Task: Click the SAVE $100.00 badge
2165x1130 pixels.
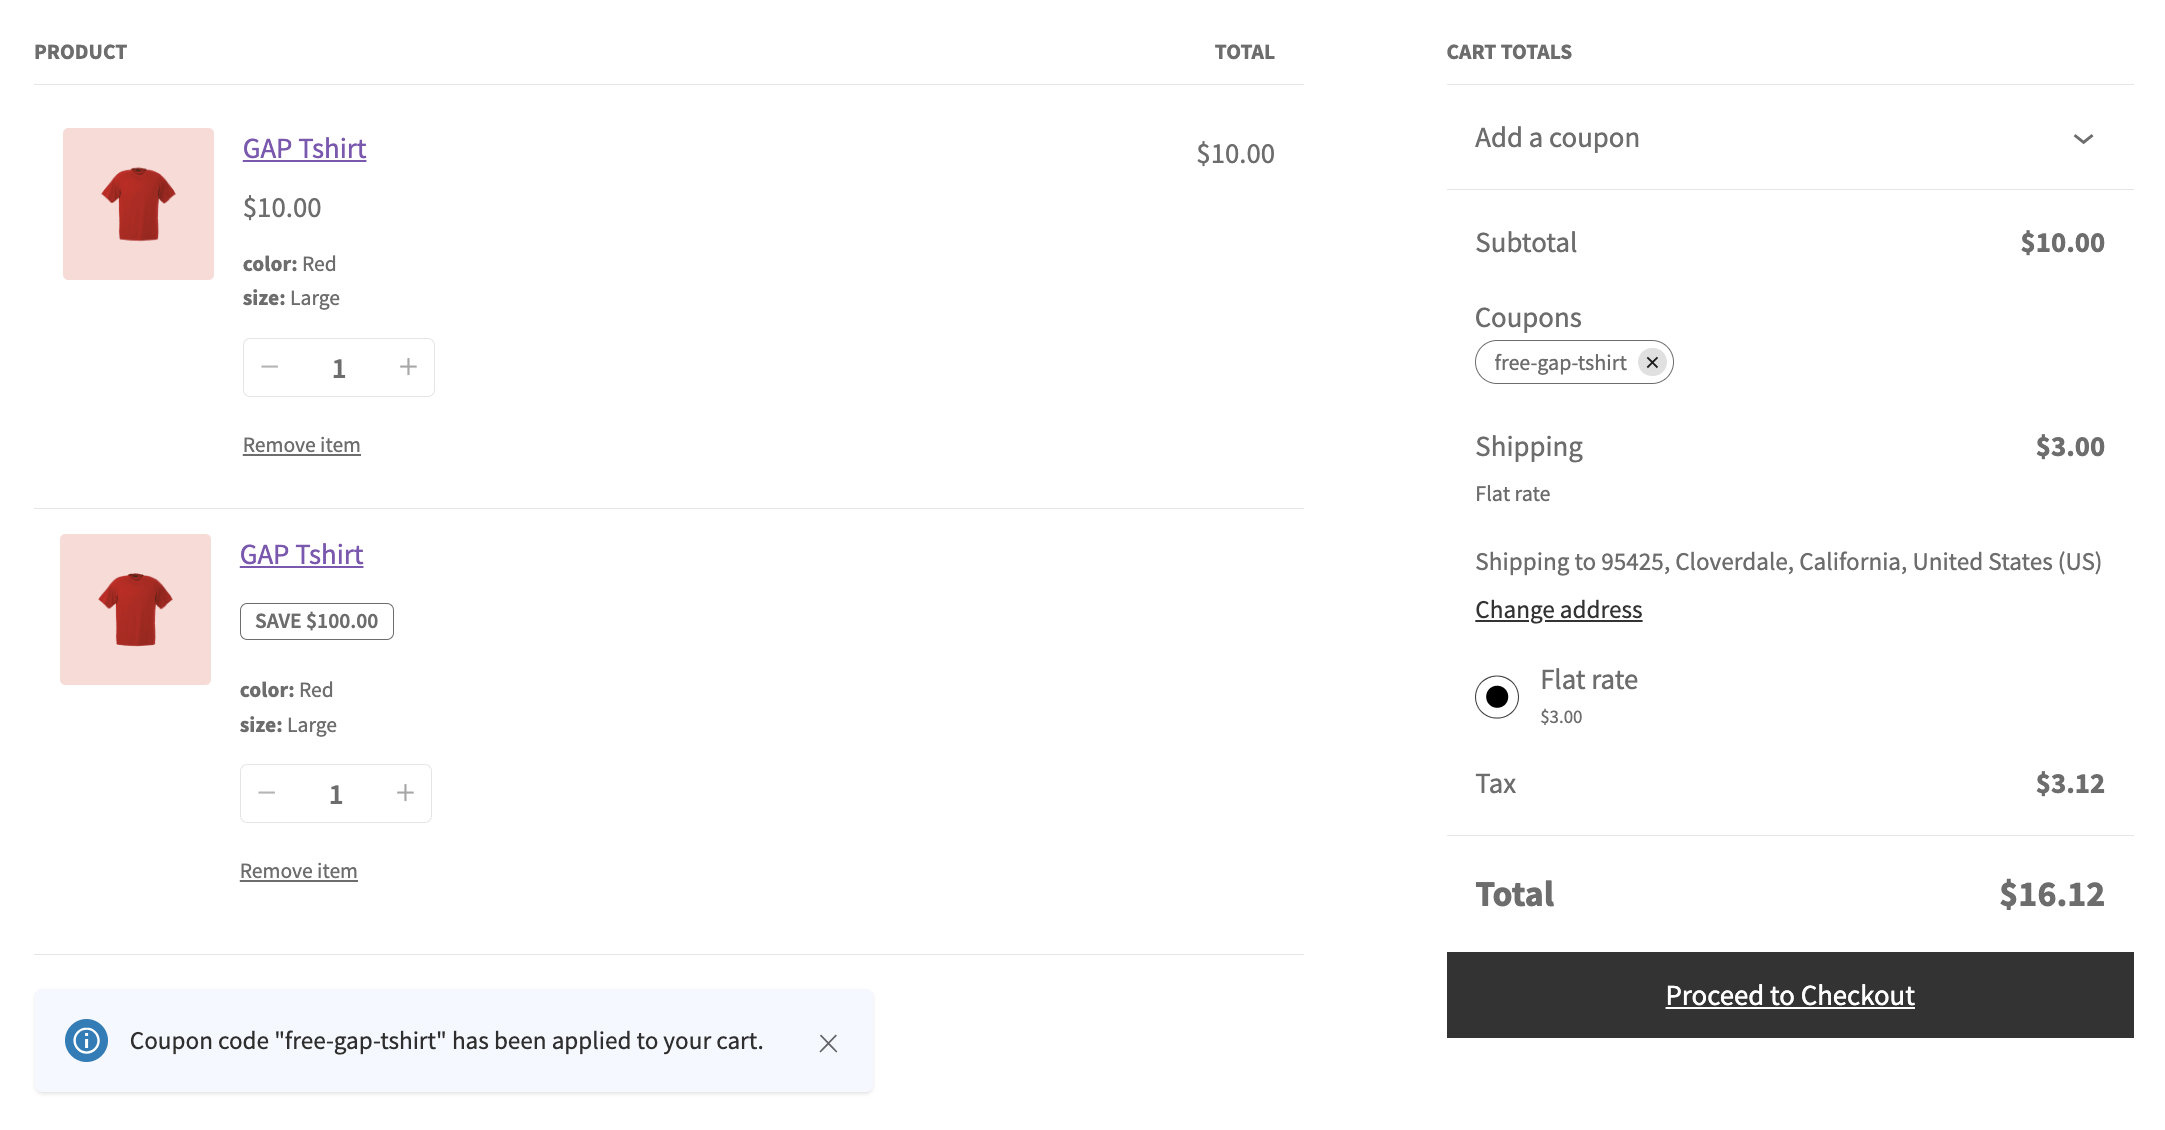Action: tap(316, 620)
